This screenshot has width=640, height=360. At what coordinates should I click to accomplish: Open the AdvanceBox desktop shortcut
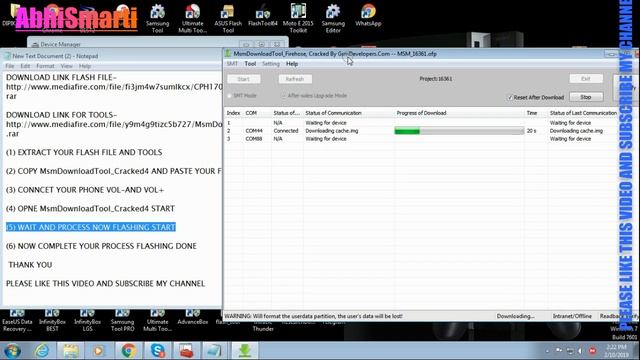click(193, 317)
